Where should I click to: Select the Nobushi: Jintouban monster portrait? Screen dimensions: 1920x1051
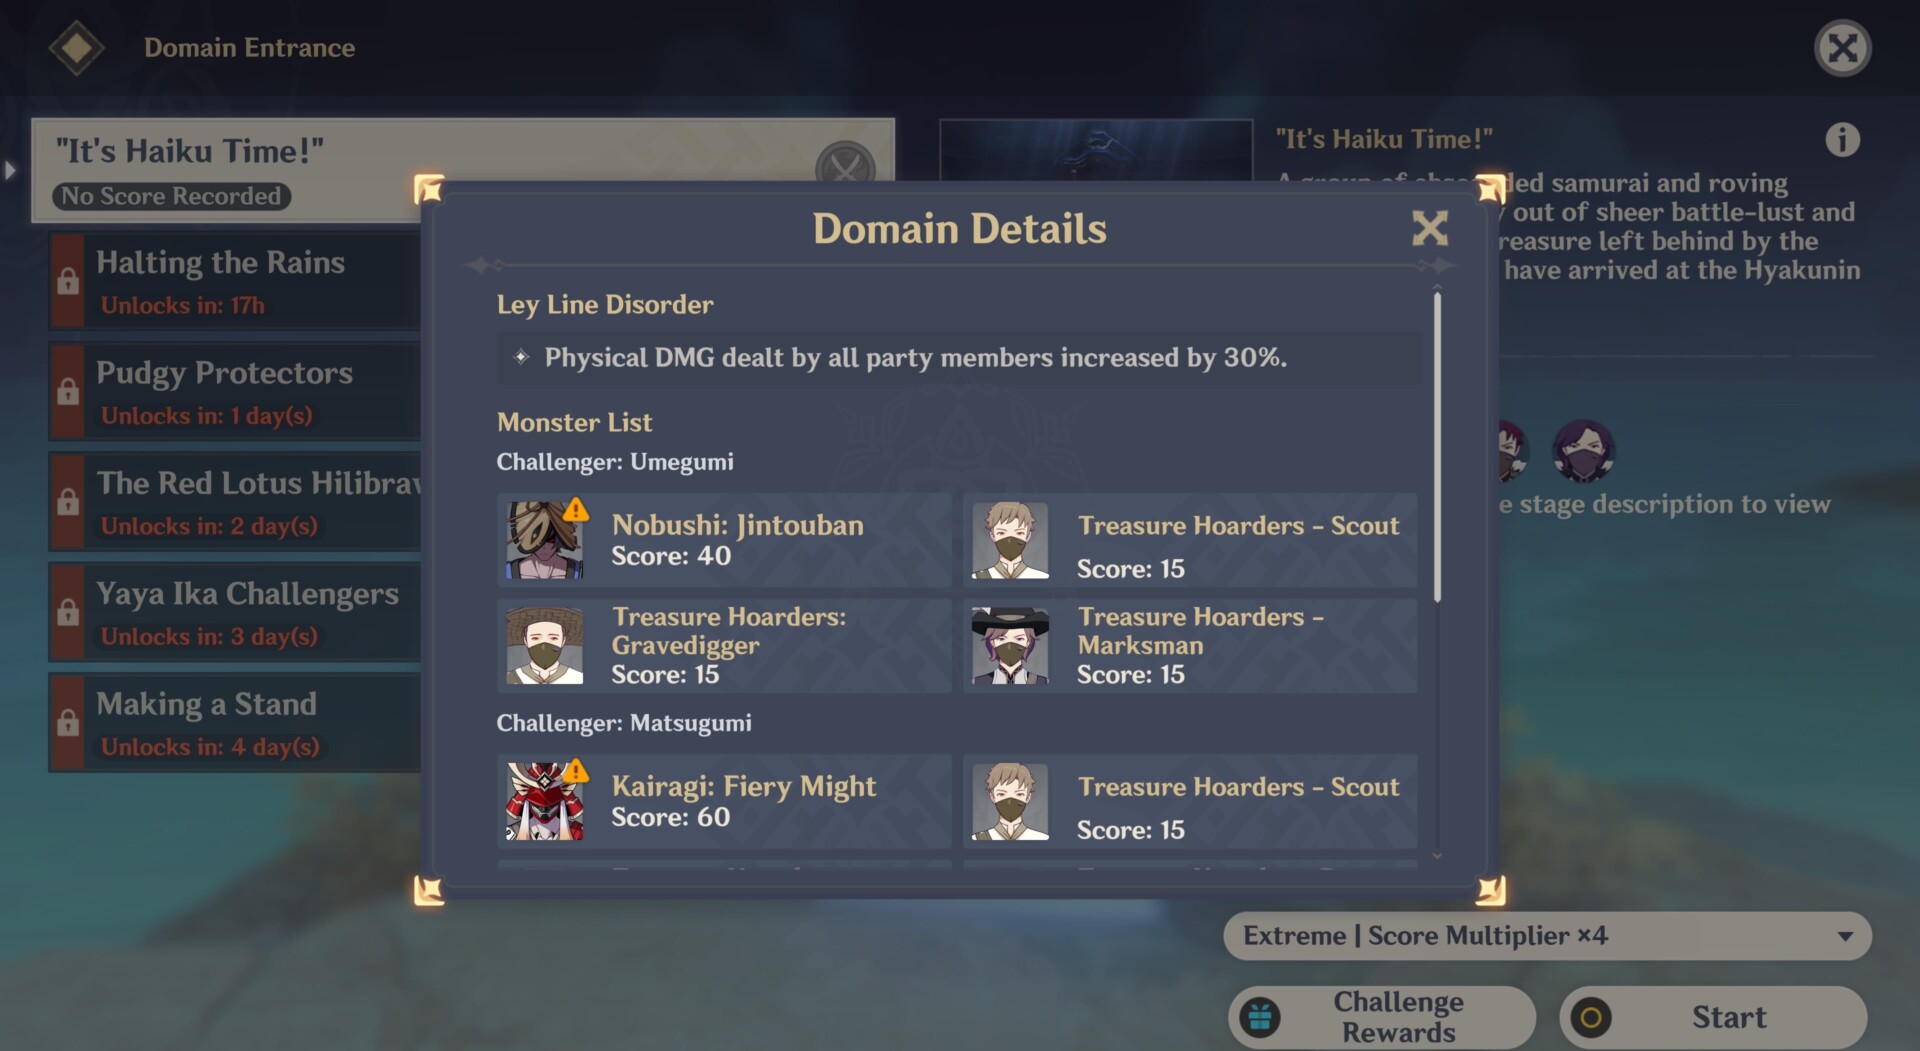pos(544,540)
